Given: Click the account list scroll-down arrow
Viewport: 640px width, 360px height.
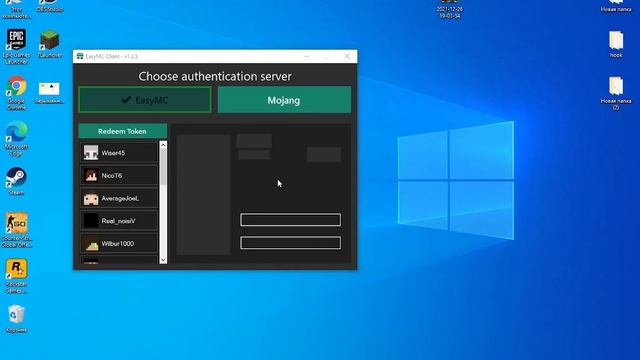Looking at the screenshot, I should (163, 260).
